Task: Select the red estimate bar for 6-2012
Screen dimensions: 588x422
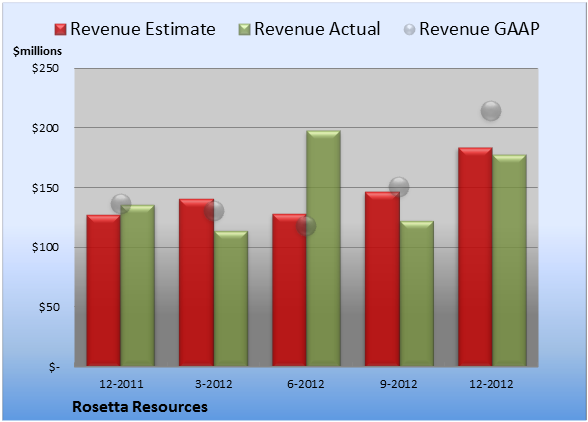Action: point(289,290)
